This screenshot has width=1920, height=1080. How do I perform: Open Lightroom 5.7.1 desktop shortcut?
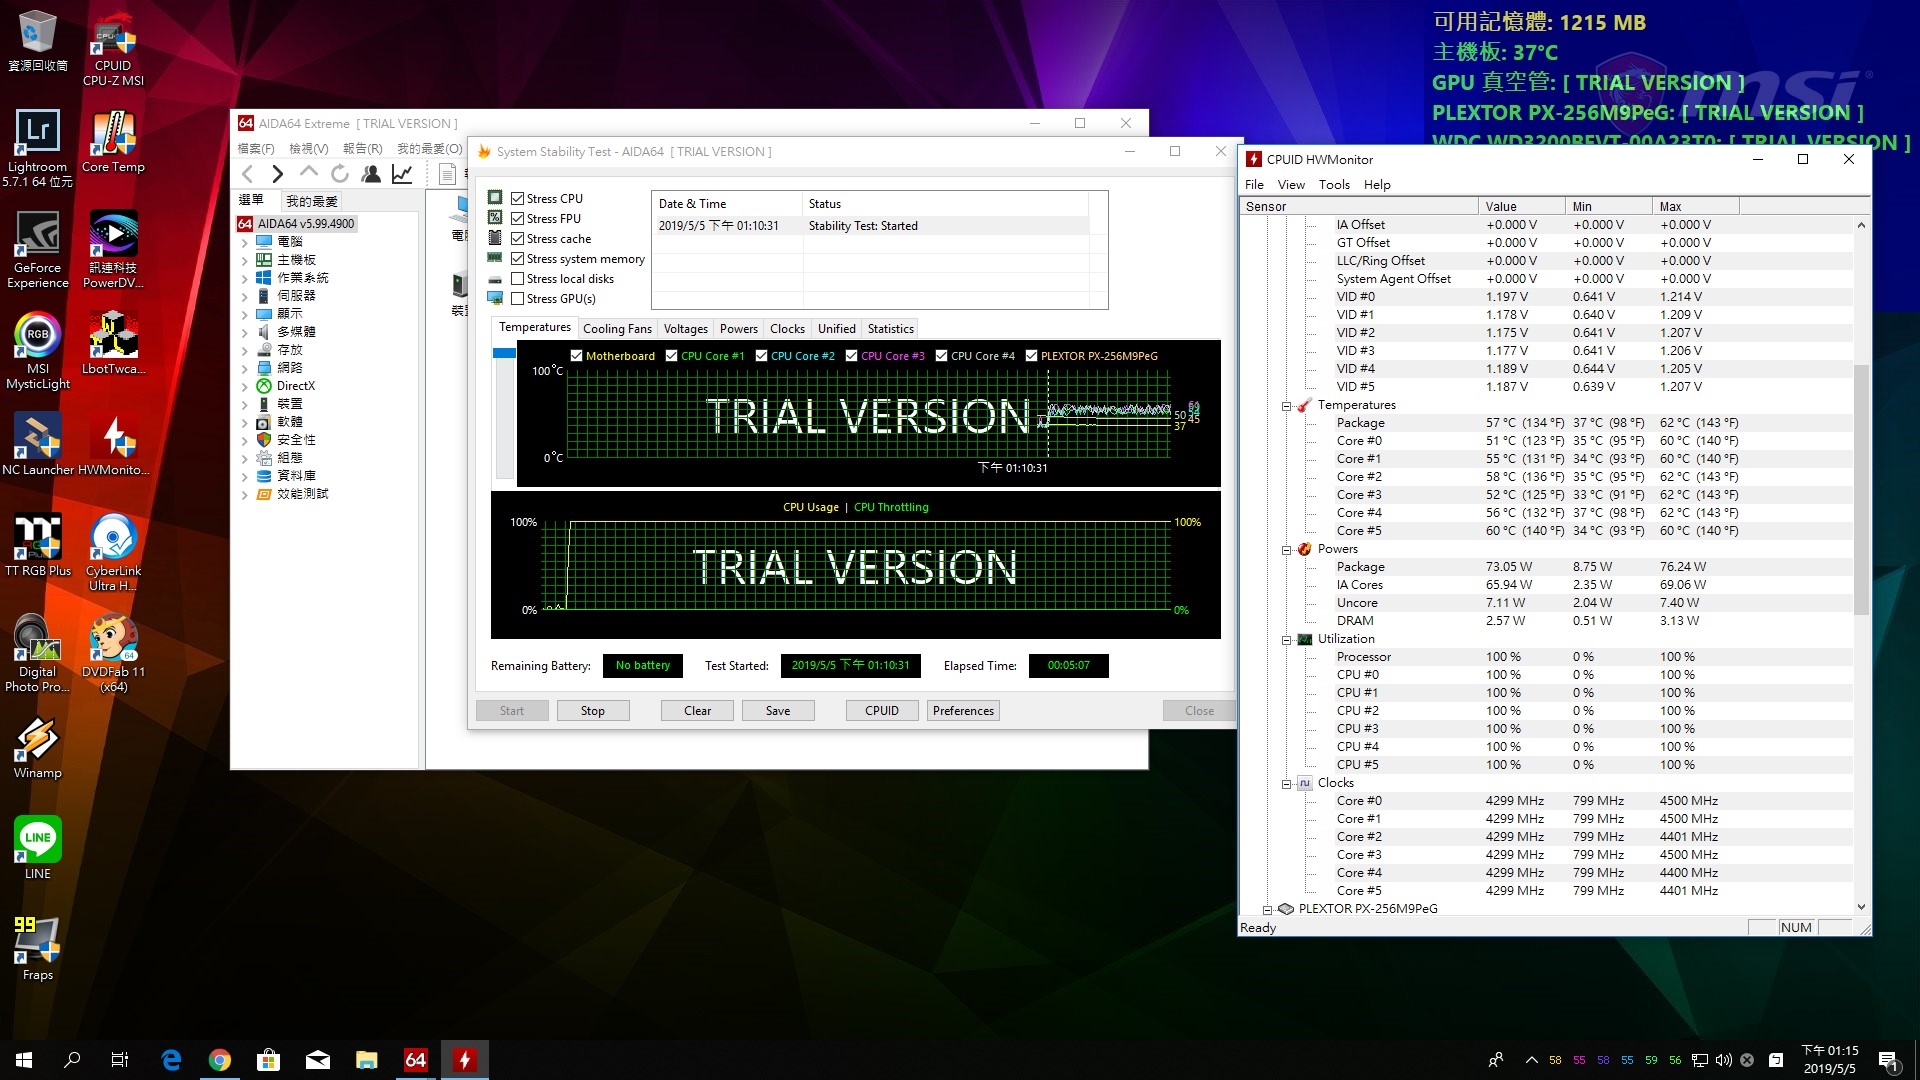coord(38,147)
